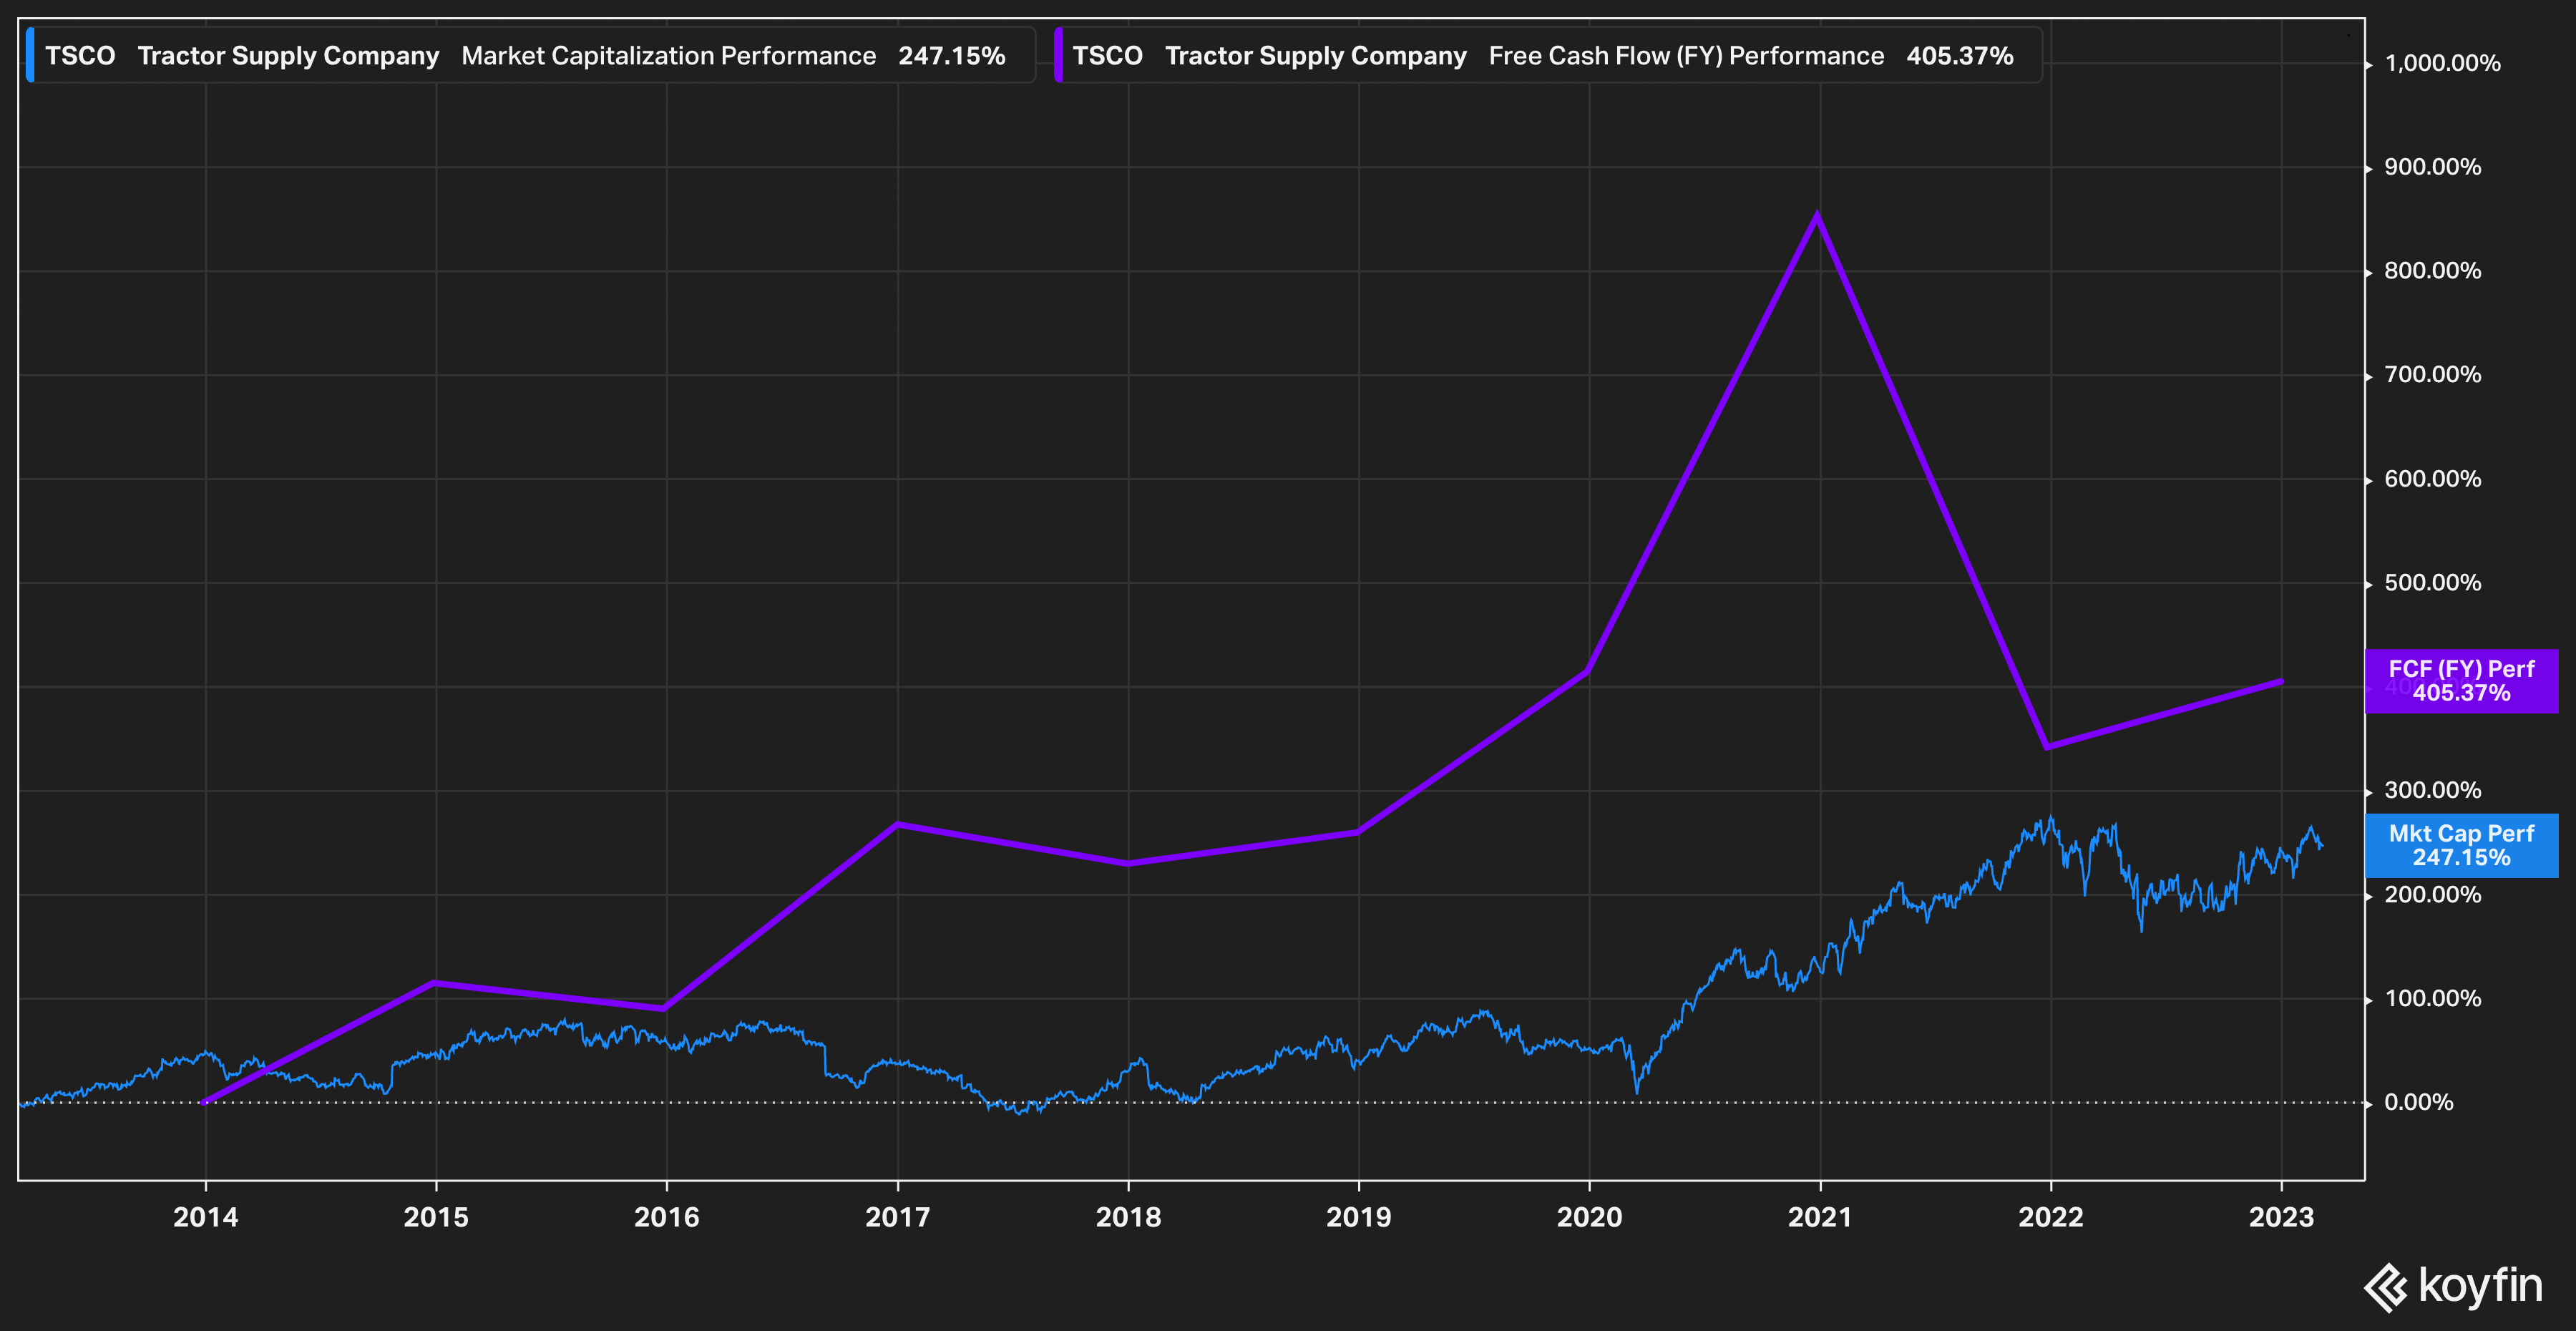Screen dimensions: 2576x1331
Task: Click the 2020 x-axis label
Action: [1590, 1217]
